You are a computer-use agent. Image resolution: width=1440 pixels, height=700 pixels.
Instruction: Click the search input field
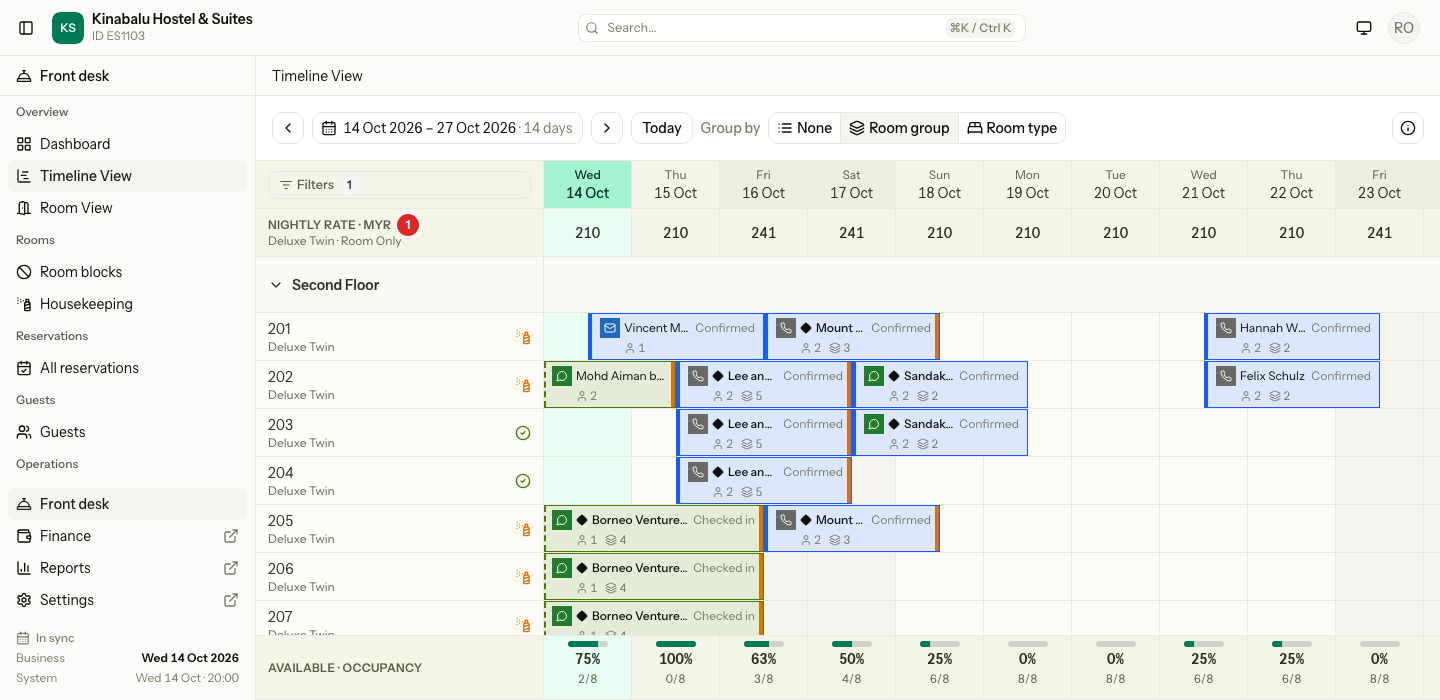click(802, 28)
